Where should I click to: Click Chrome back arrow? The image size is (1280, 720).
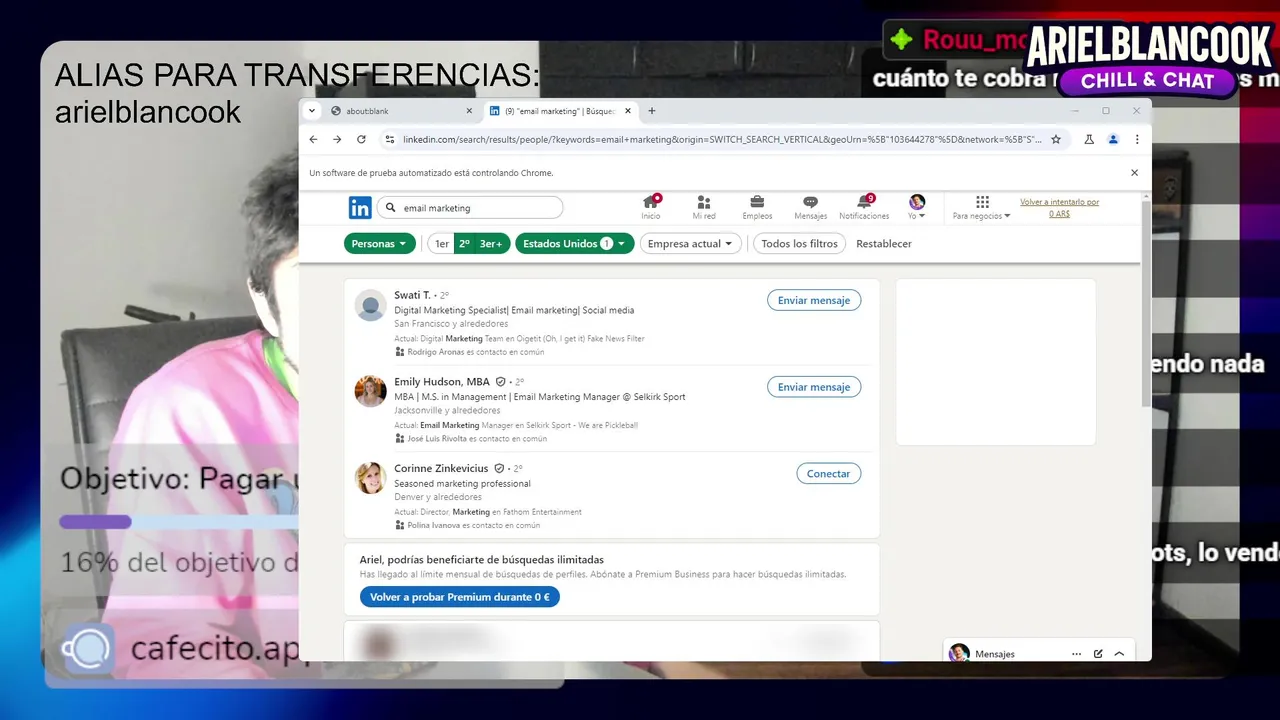(313, 139)
